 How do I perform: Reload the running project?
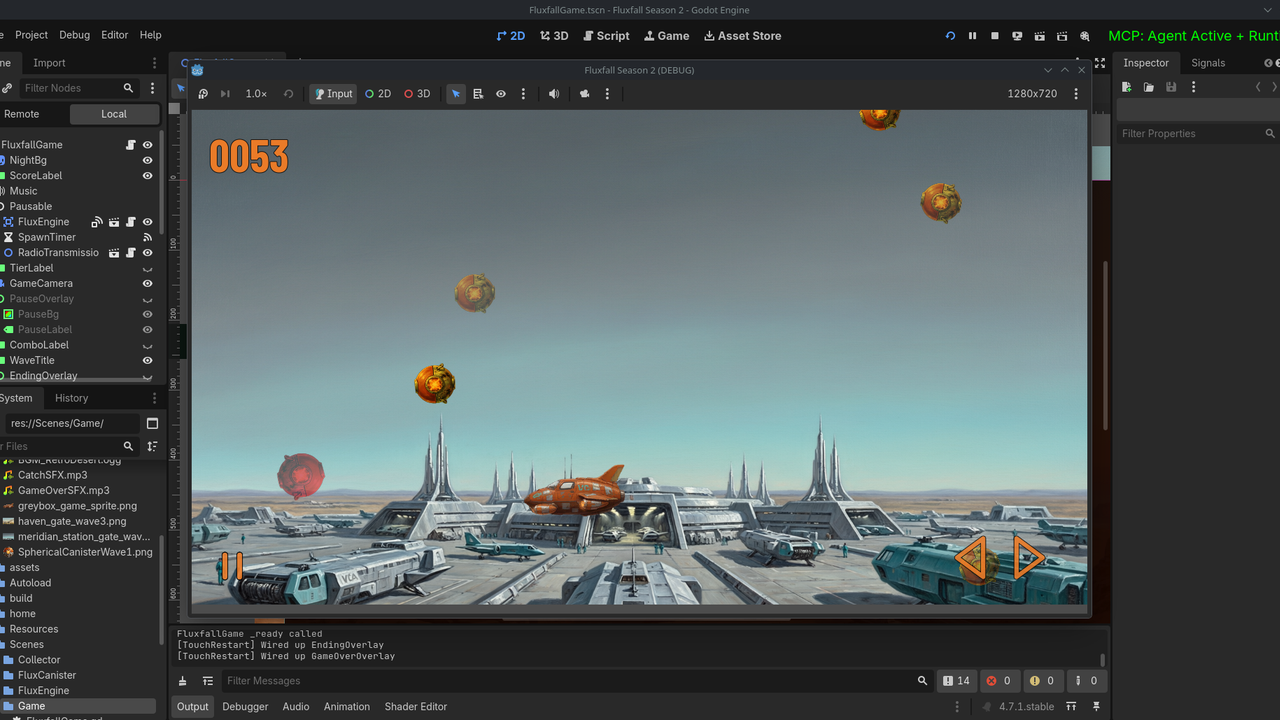950,36
